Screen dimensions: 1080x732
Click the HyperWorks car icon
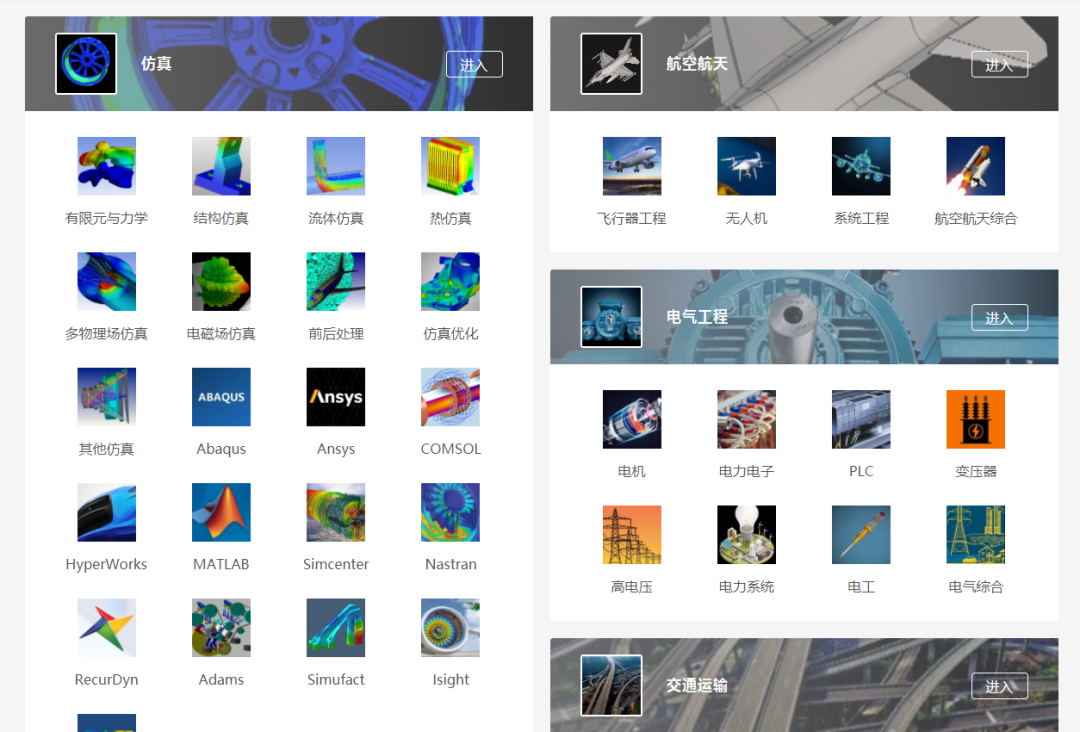(x=106, y=512)
